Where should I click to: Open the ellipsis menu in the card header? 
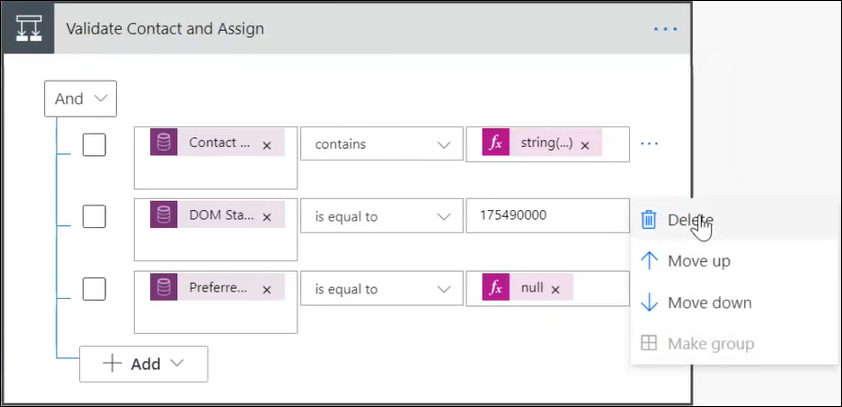pos(665,29)
